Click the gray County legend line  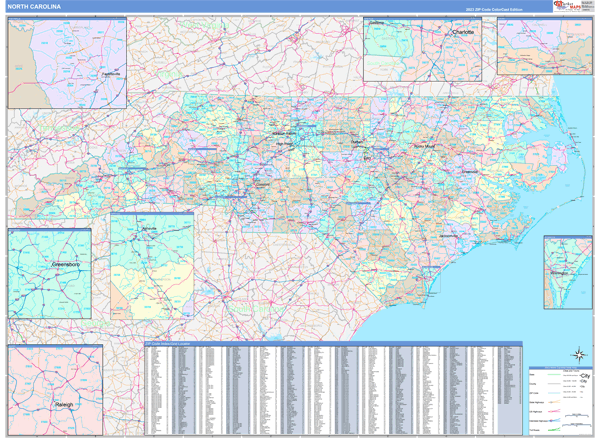click(554, 384)
